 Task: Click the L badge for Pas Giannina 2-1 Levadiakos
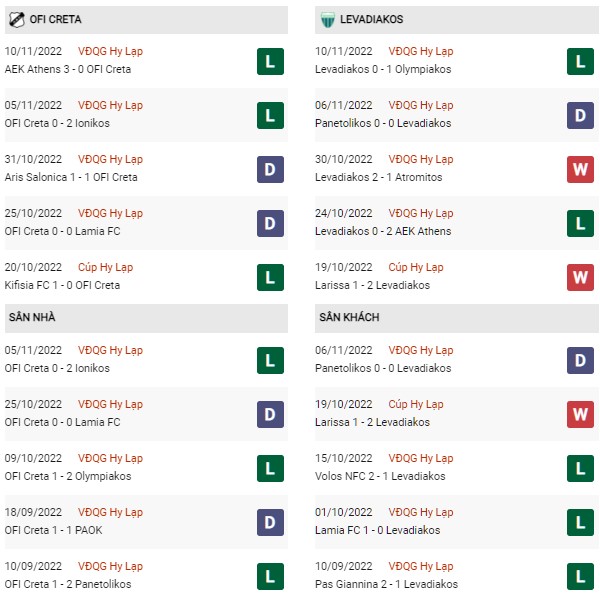tap(580, 576)
